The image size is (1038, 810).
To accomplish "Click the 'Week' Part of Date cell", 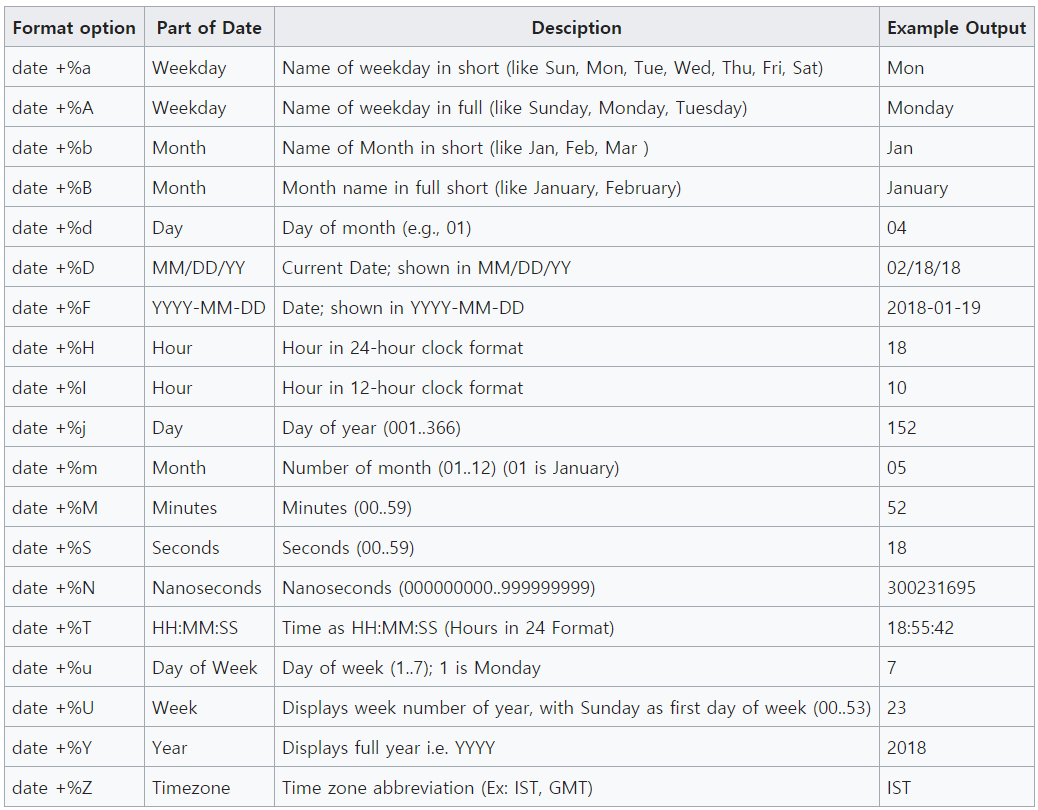I will 209,707.
